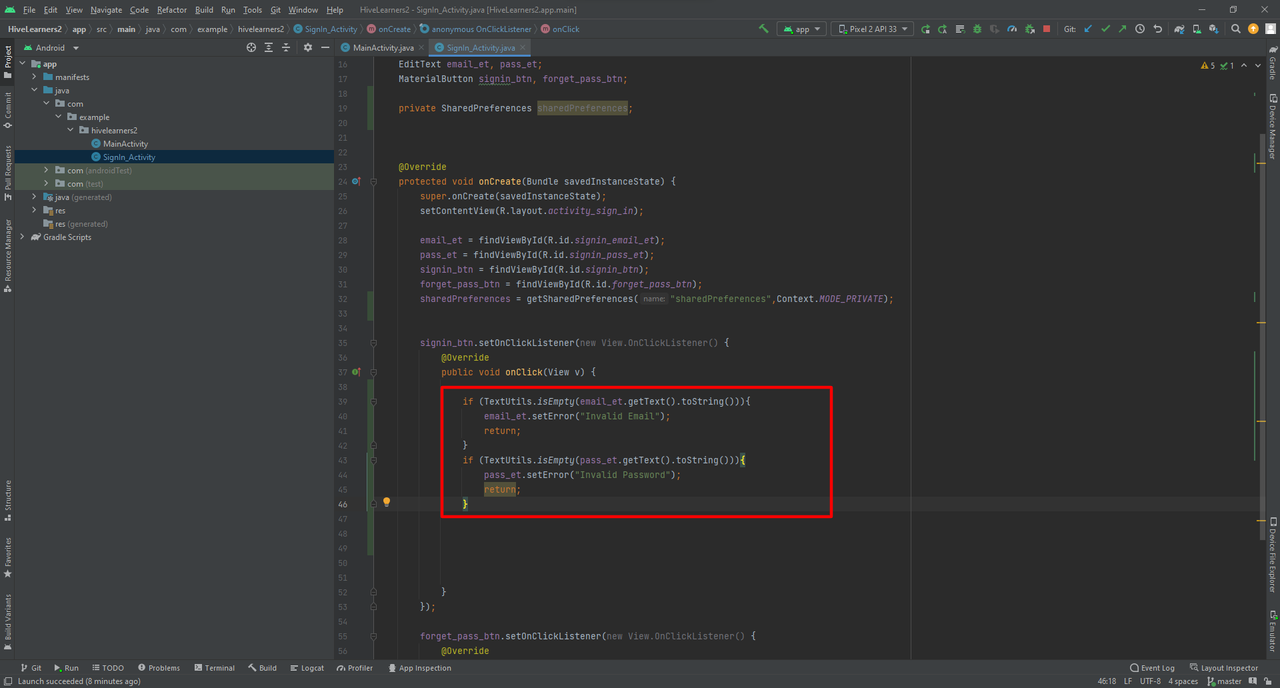The width and height of the screenshot is (1280, 688).
Task: Open the Logcat tool window
Action: pos(307,668)
